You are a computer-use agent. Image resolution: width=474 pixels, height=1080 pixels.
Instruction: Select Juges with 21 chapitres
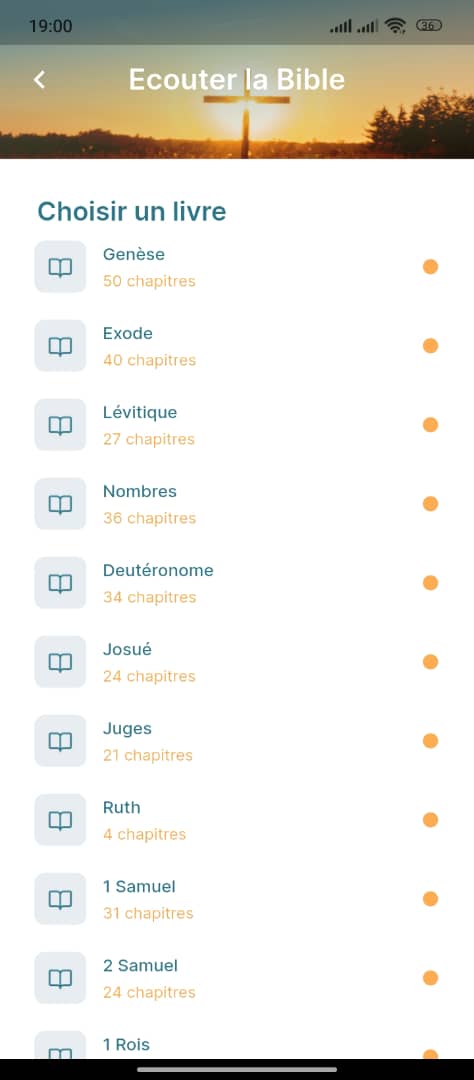pyautogui.click(x=237, y=741)
